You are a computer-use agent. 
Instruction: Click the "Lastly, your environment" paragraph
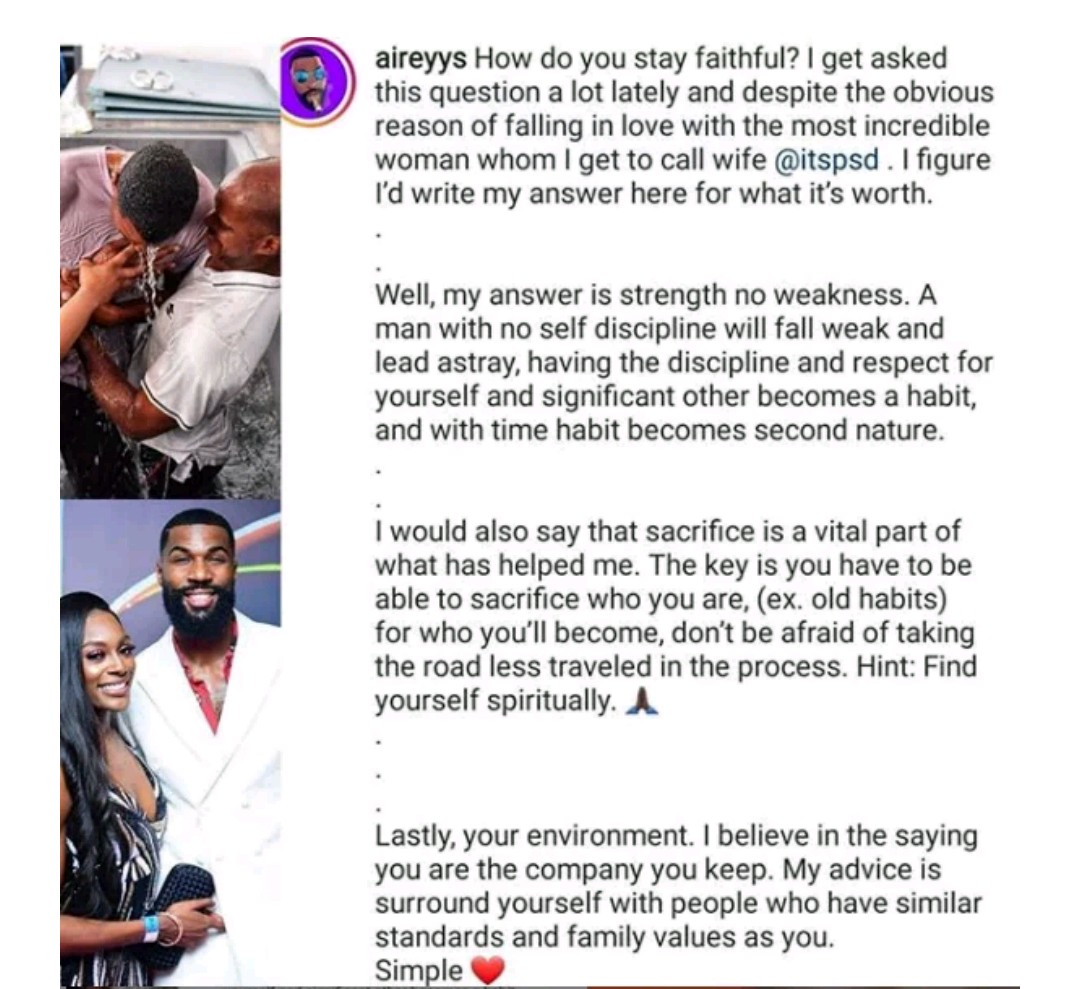[678, 886]
